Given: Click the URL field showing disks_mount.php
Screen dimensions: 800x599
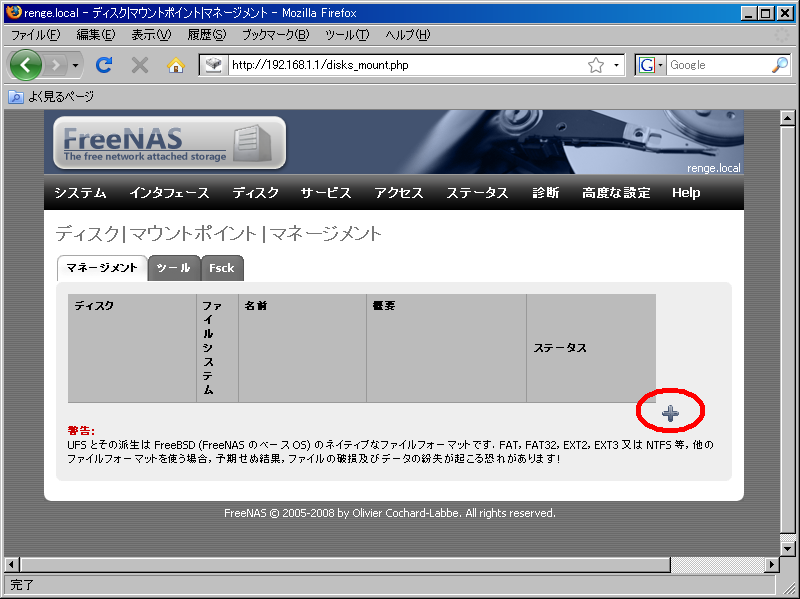Looking at the screenshot, I should [407, 65].
